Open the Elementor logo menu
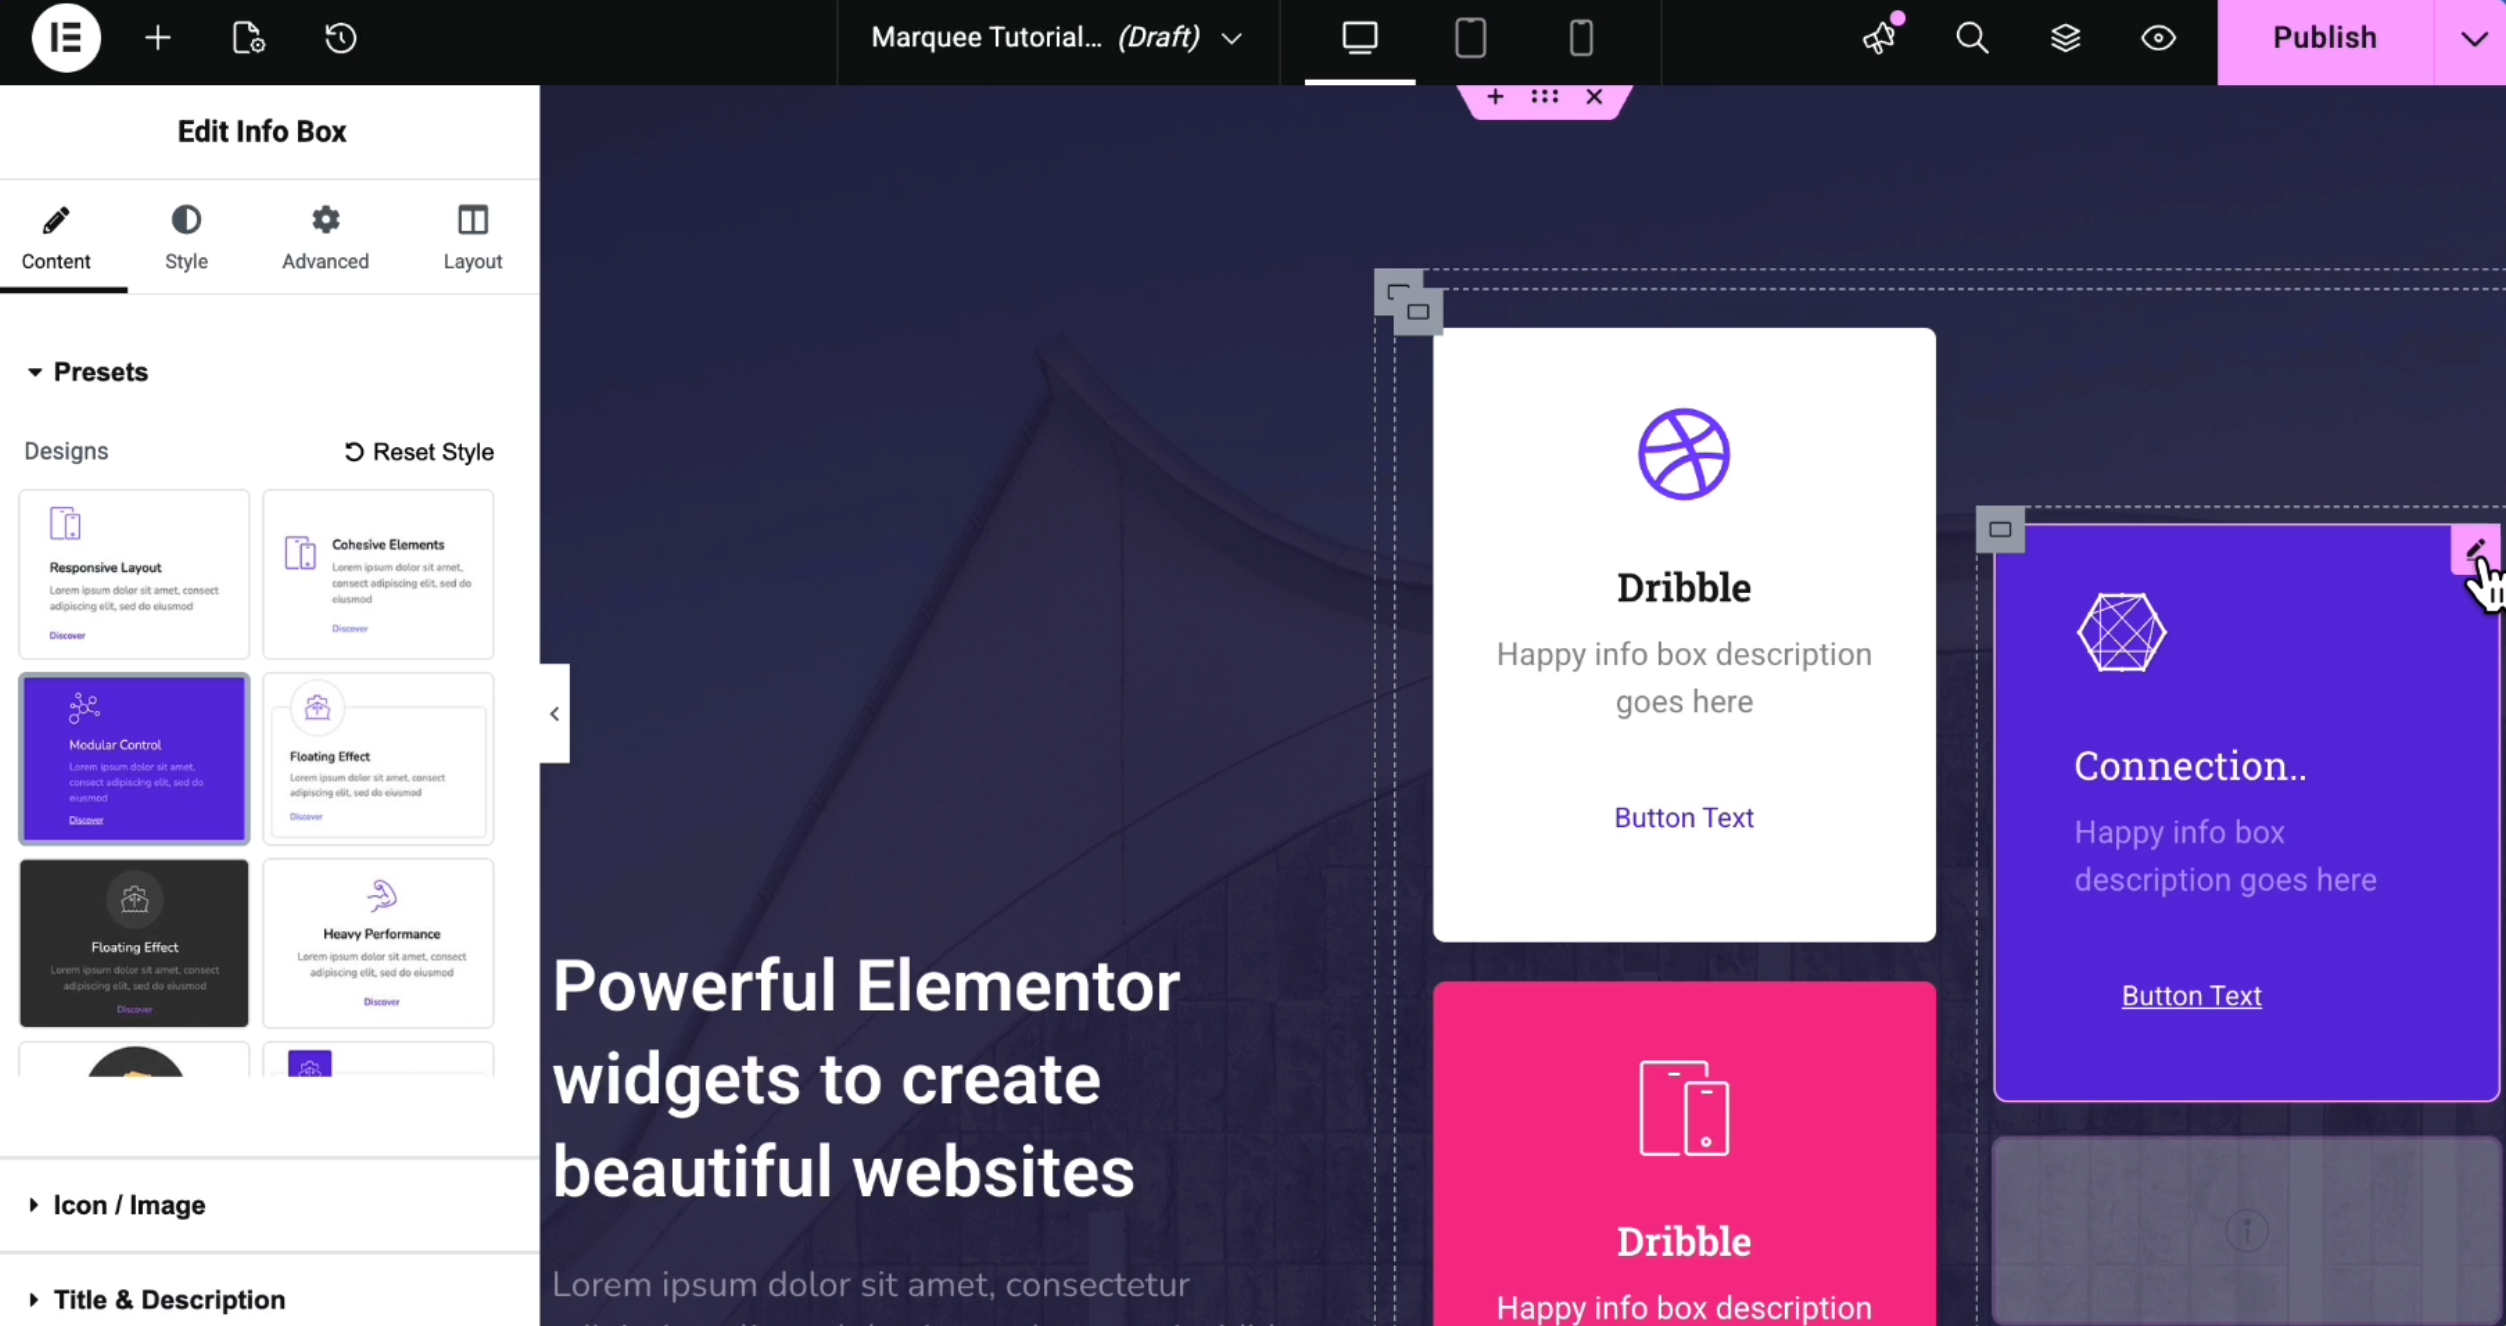Image resolution: width=2506 pixels, height=1326 pixels. point(66,38)
